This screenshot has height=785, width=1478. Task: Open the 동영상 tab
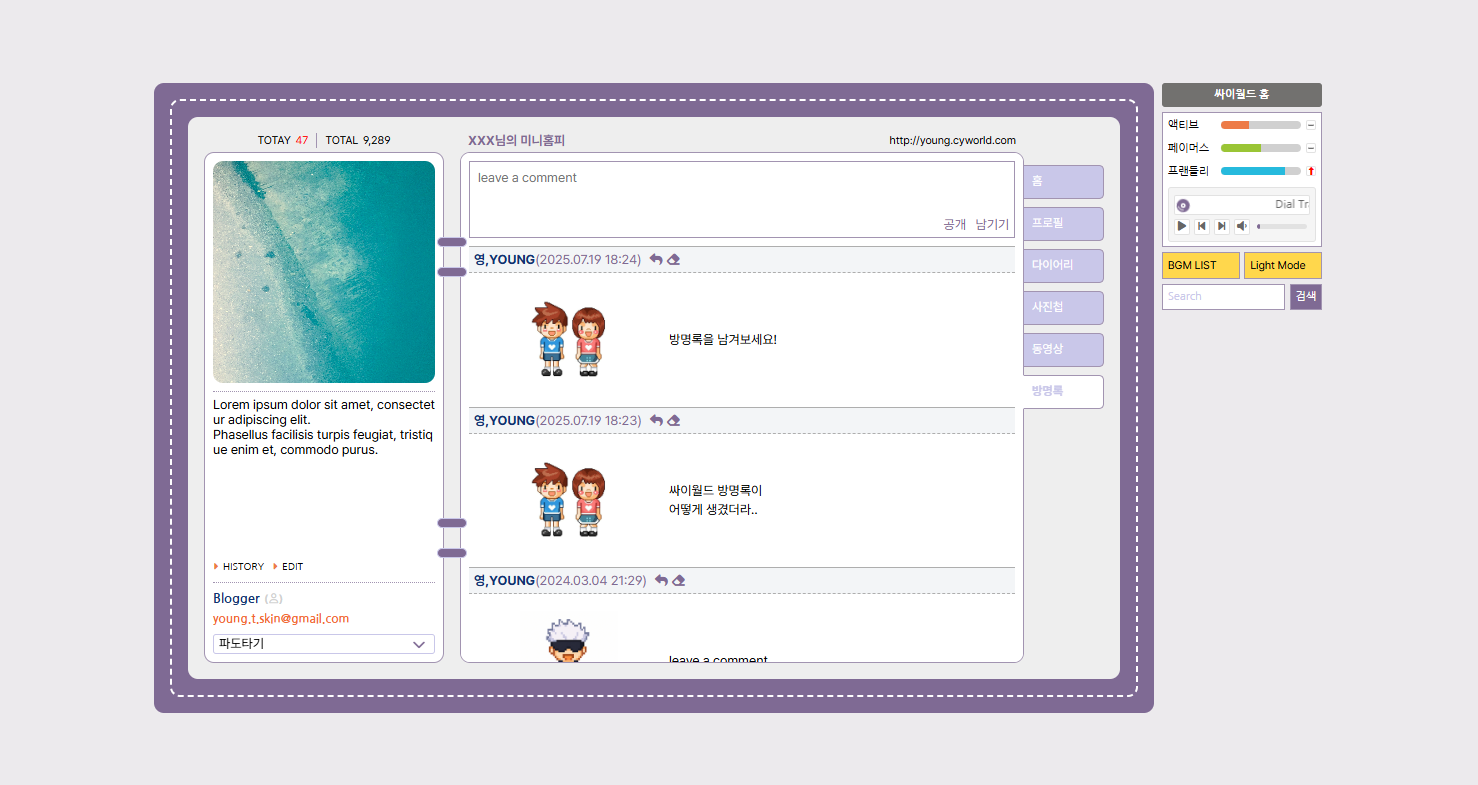[x=1063, y=350]
